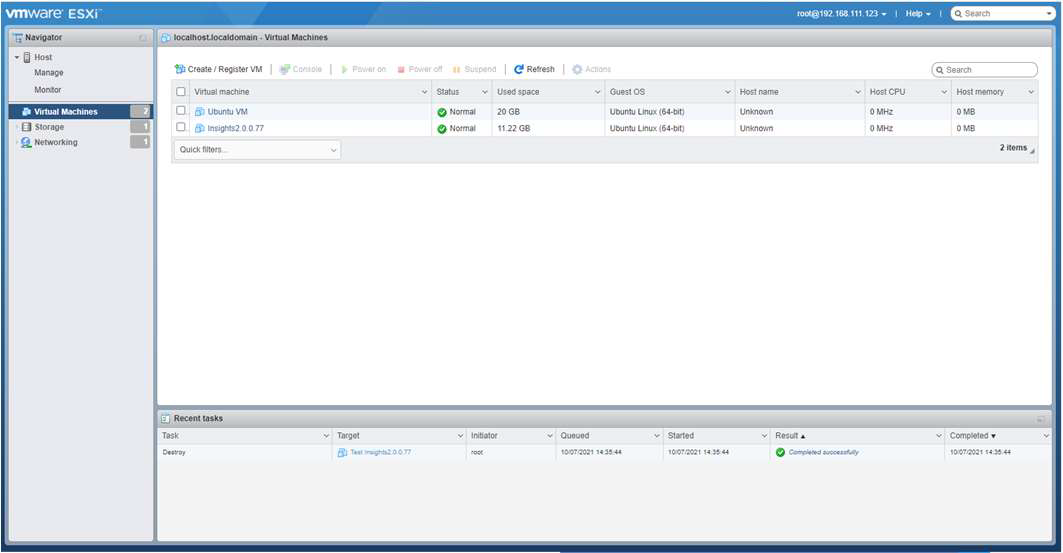This screenshot has height=553, width=1063.
Task: Click the VMware ESXi logo
Action: (x=54, y=13)
